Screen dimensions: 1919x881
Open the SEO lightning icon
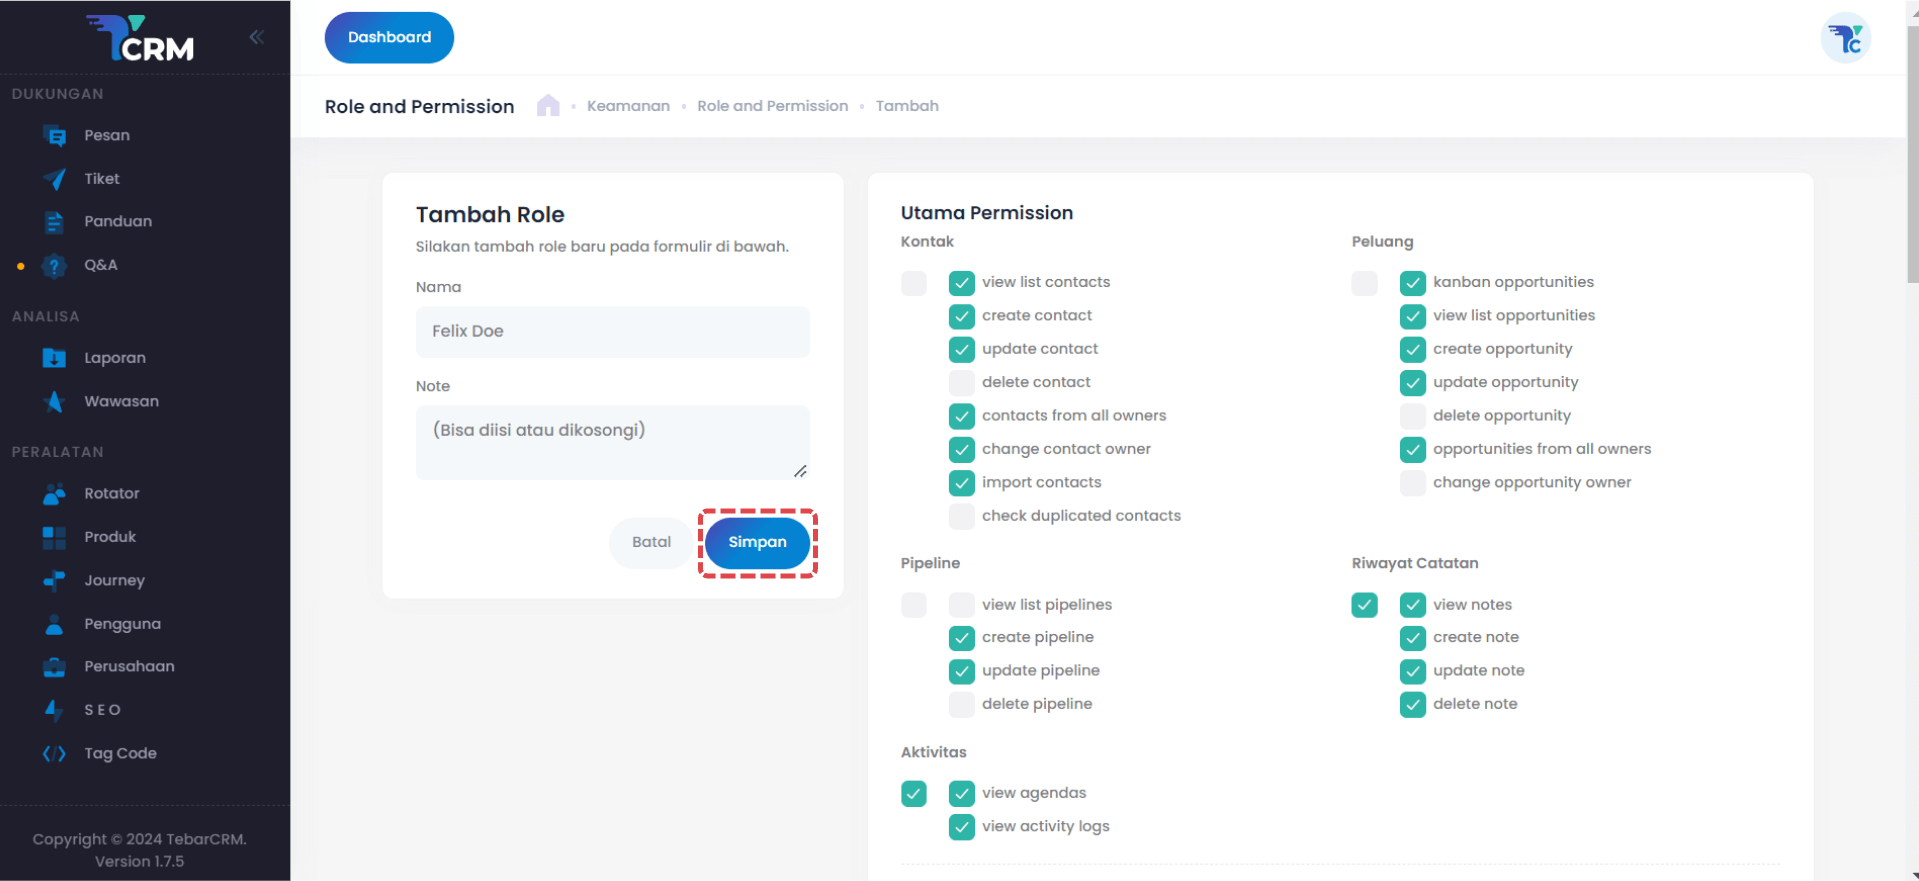(x=55, y=710)
